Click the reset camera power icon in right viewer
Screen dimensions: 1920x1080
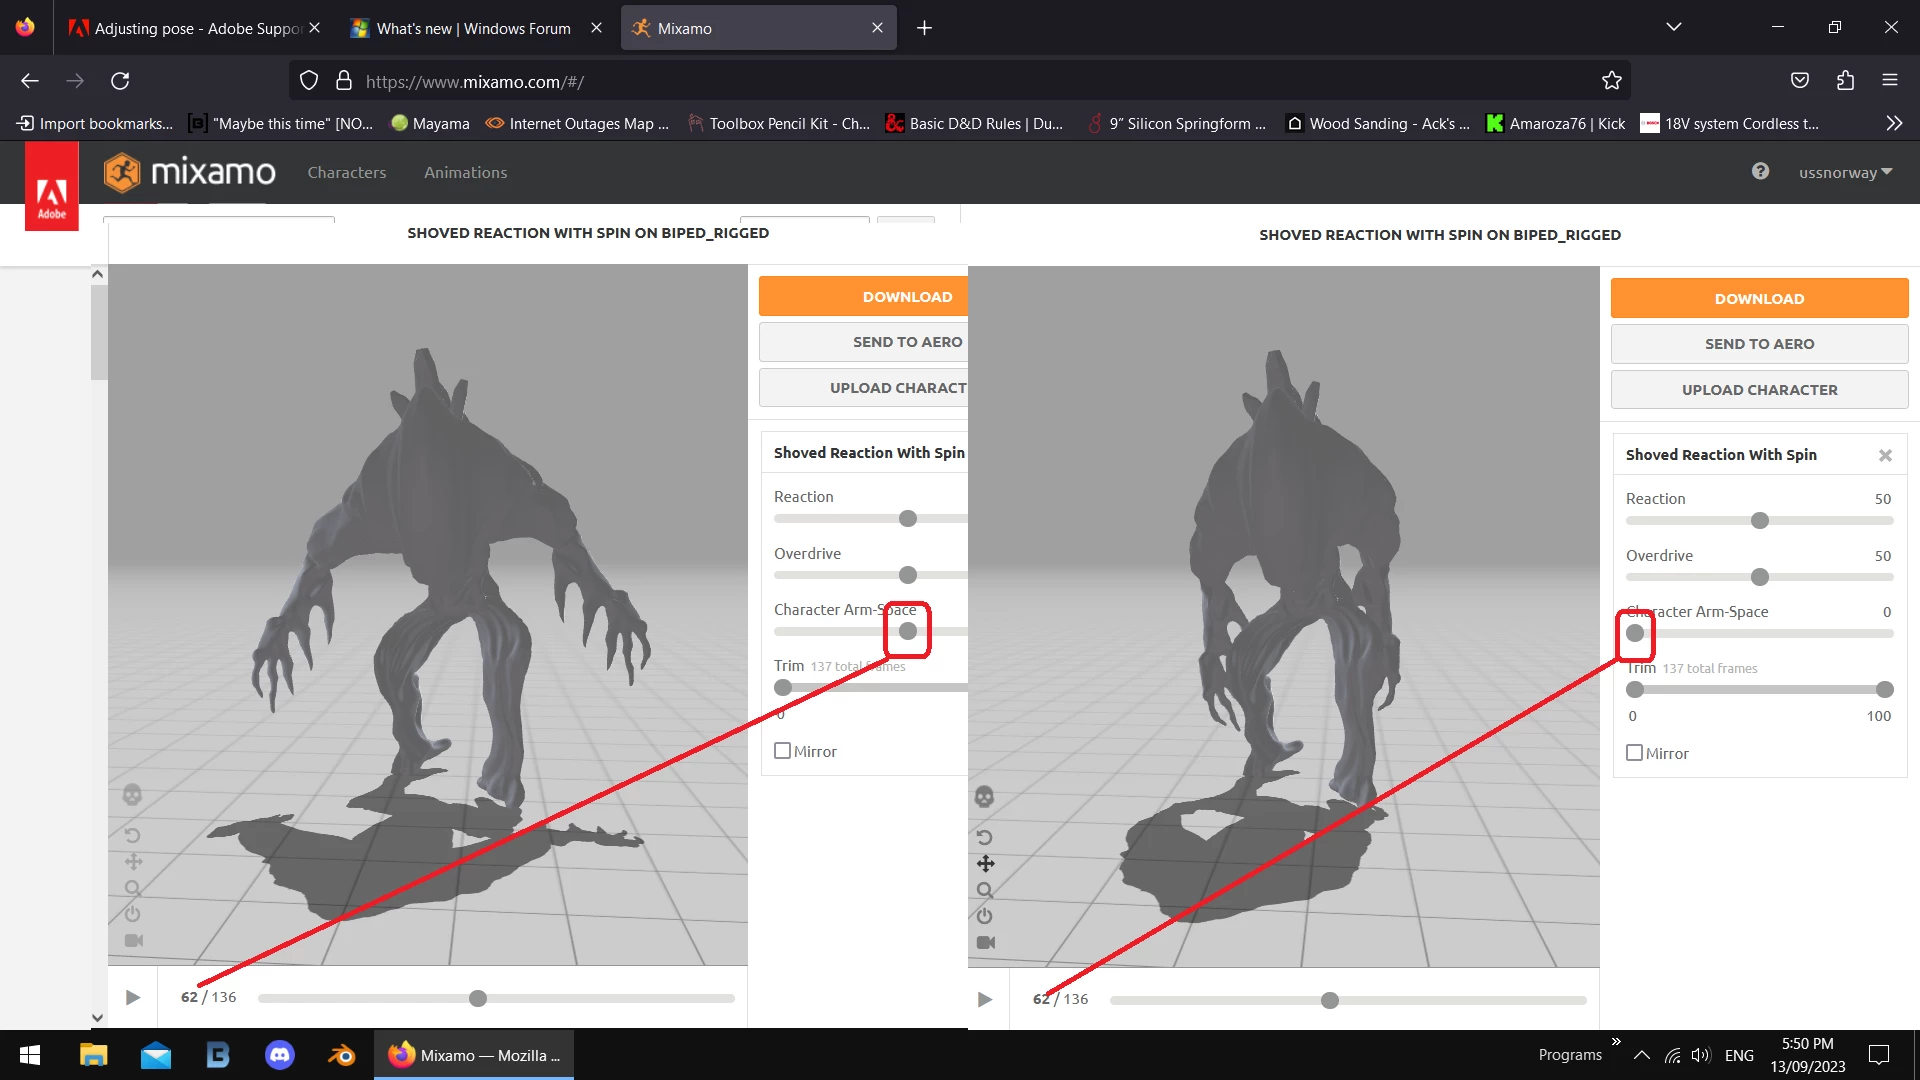click(x=985, y=916)
